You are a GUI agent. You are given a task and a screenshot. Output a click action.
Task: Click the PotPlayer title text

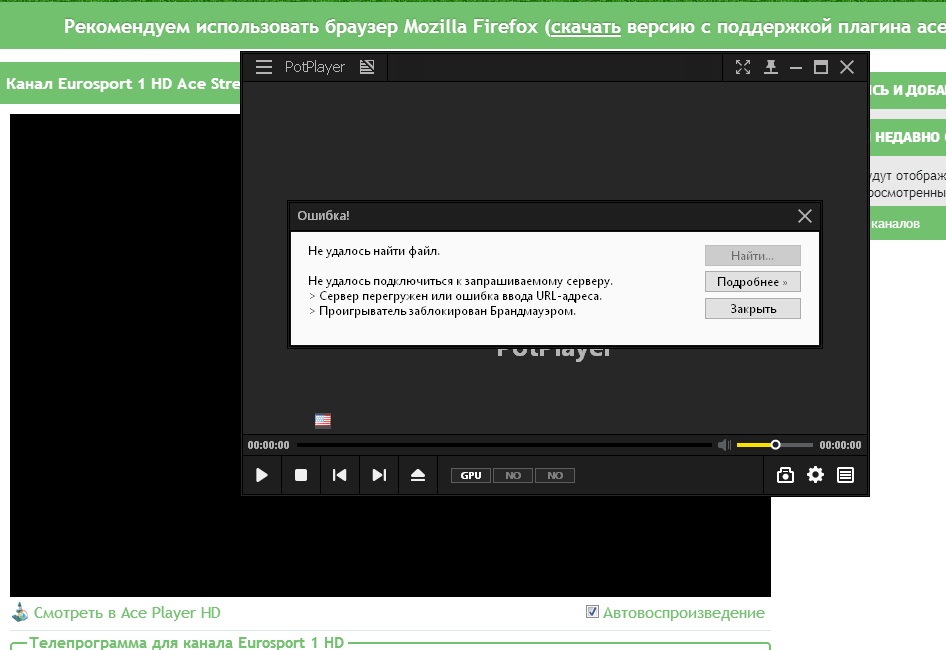tap(315, 67)
